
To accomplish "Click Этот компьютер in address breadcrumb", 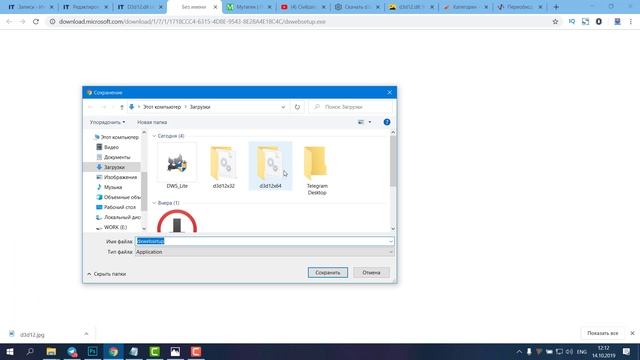I will [x=162, y=107].
